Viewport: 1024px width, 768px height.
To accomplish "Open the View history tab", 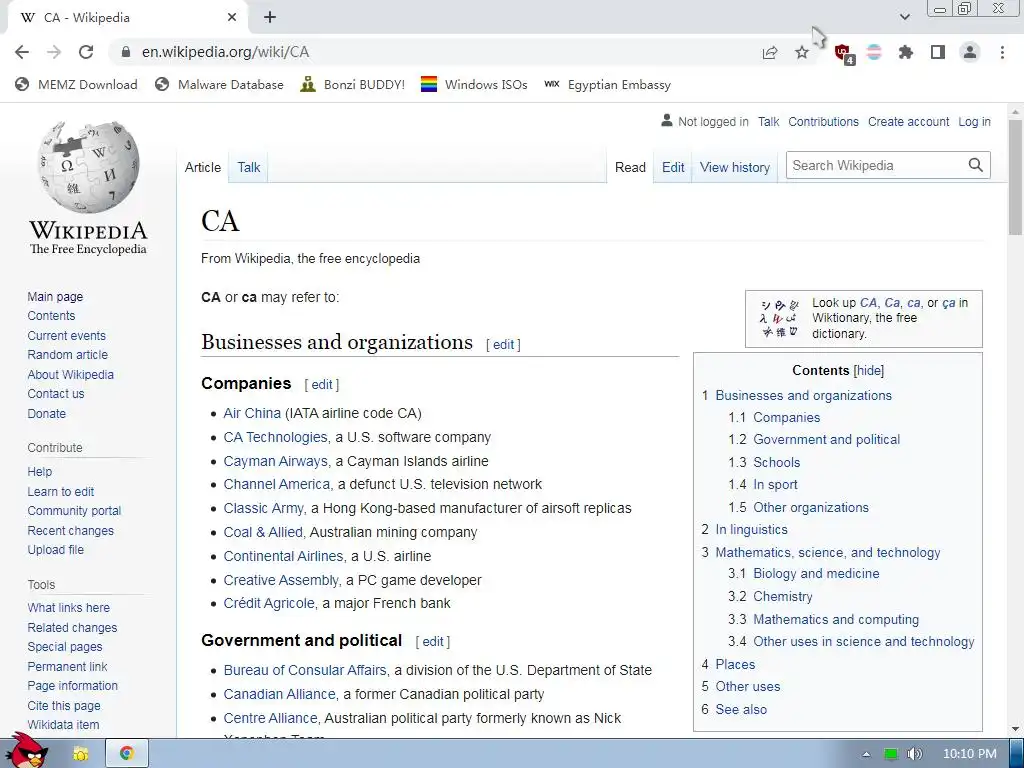I will [735, 167].
